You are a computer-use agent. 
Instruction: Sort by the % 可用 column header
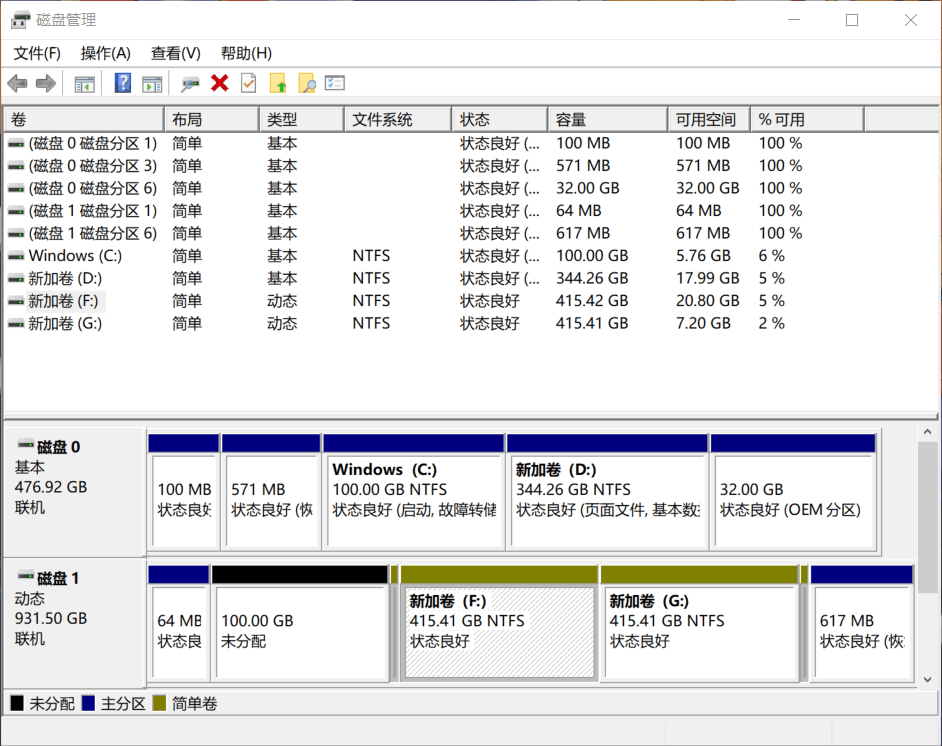[807, 120]
